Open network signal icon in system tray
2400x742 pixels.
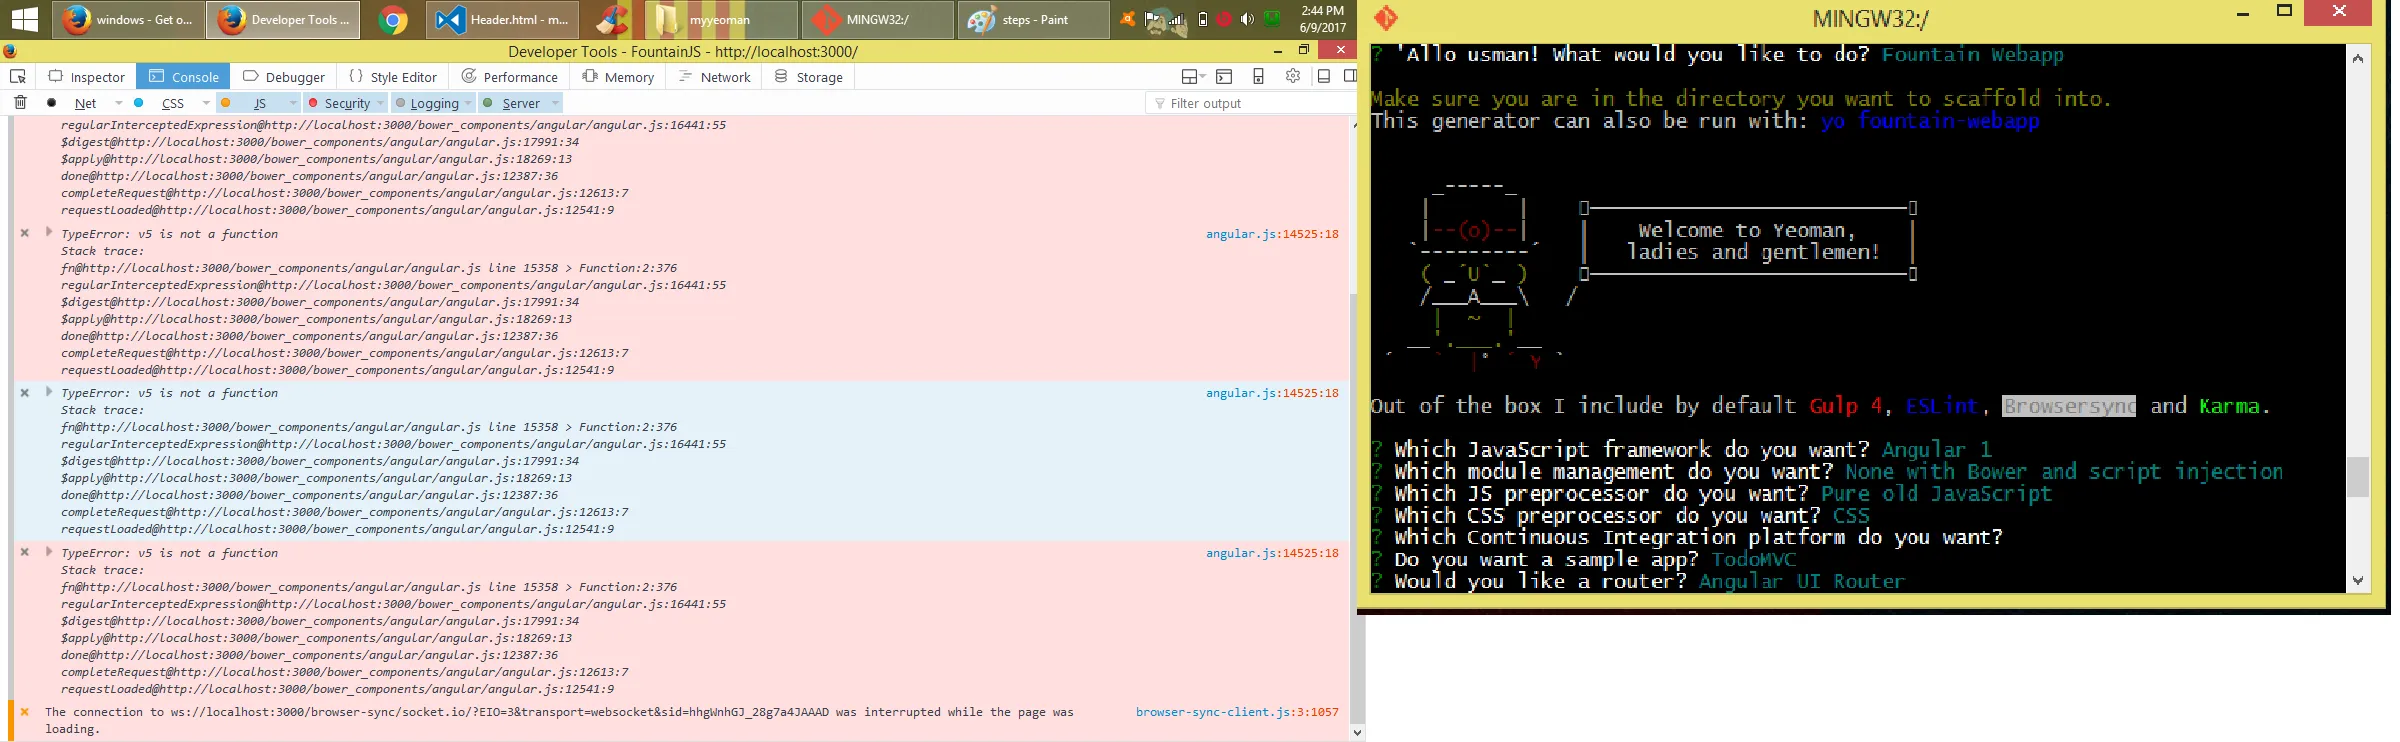1177,19
